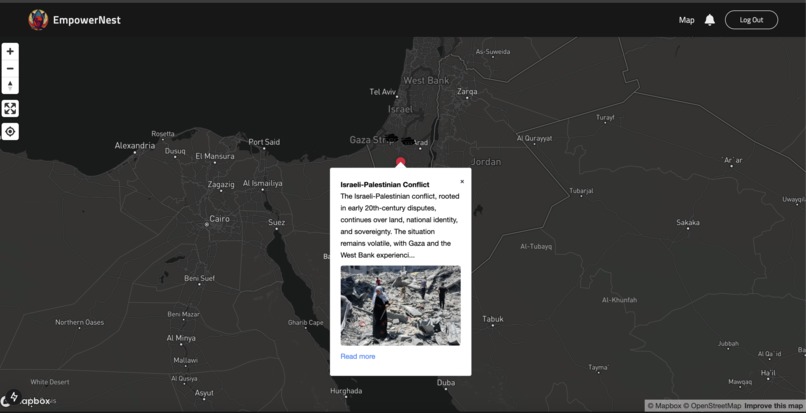
Task: Open the Read more link
Action: click(358, 356)
